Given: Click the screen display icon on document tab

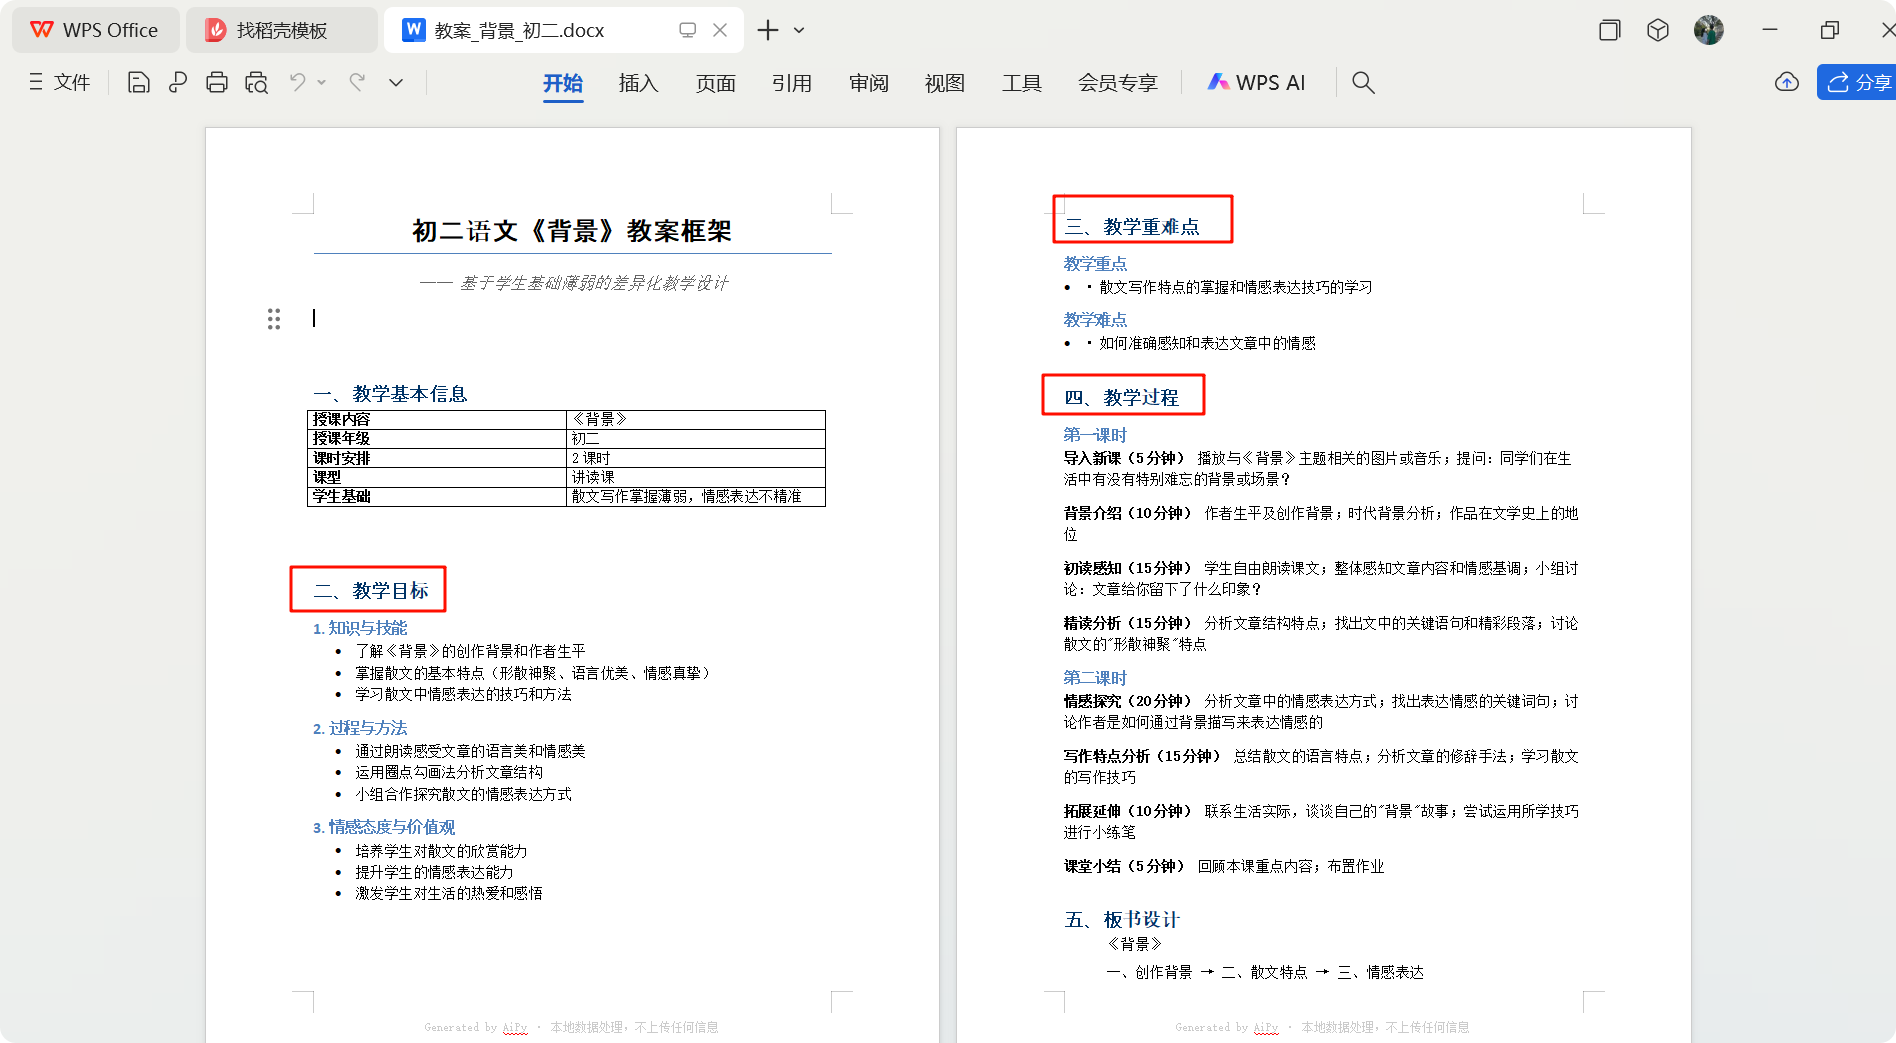Looking at the screenshot, I should pos(687,30).
